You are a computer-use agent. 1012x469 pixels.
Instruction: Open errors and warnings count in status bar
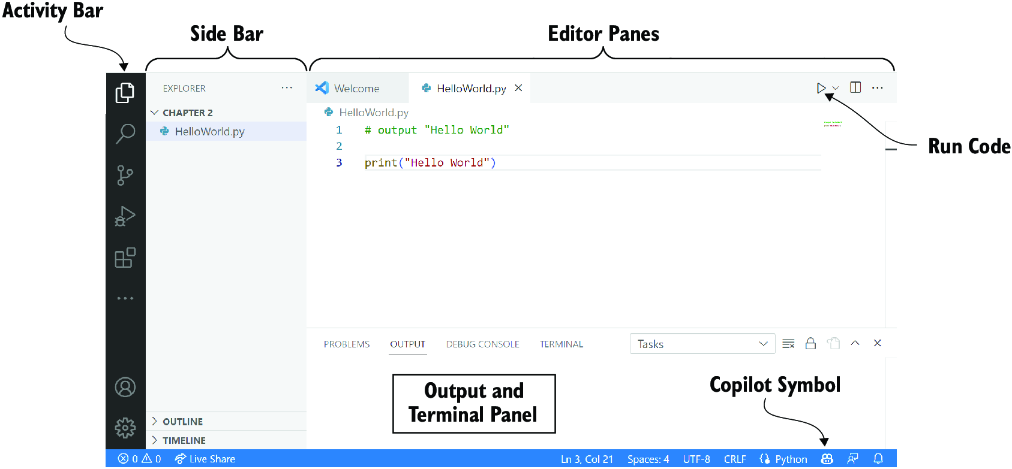[x=139, y=459]
